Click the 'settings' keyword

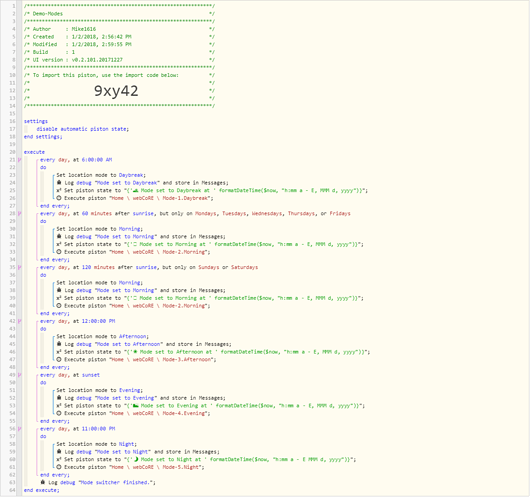click(36, 122)
